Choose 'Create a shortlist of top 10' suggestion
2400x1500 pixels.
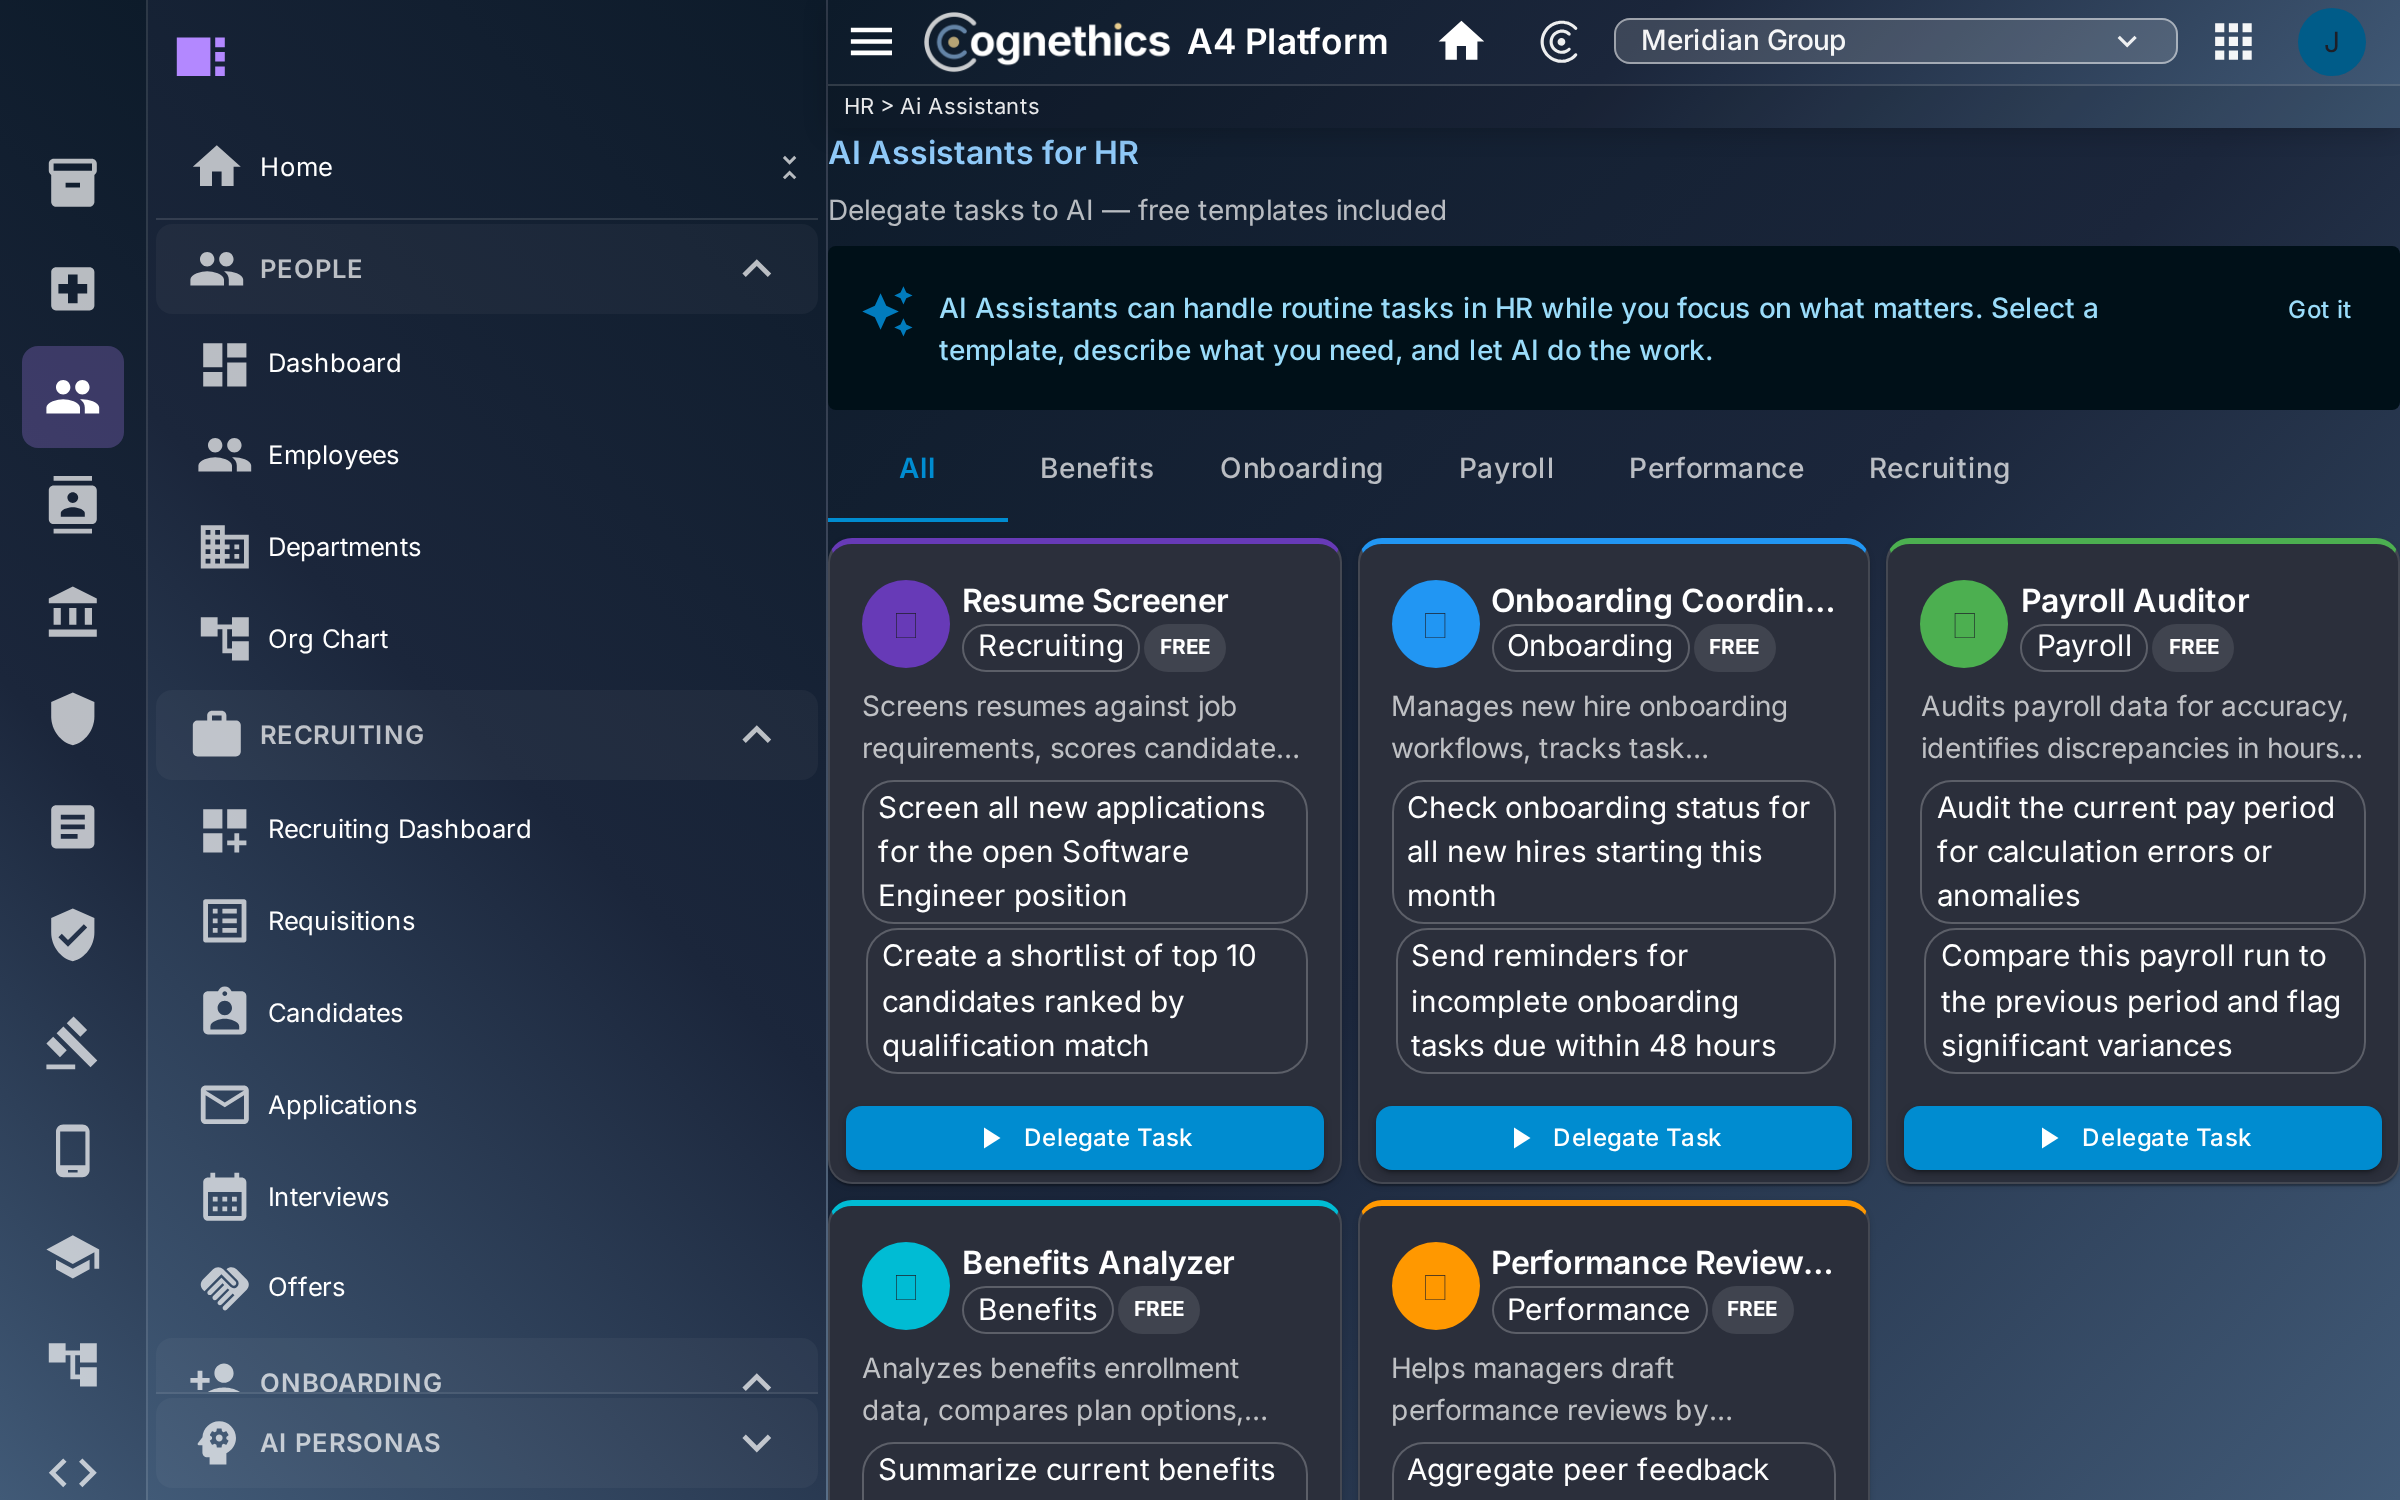tap(1087, 1001)
